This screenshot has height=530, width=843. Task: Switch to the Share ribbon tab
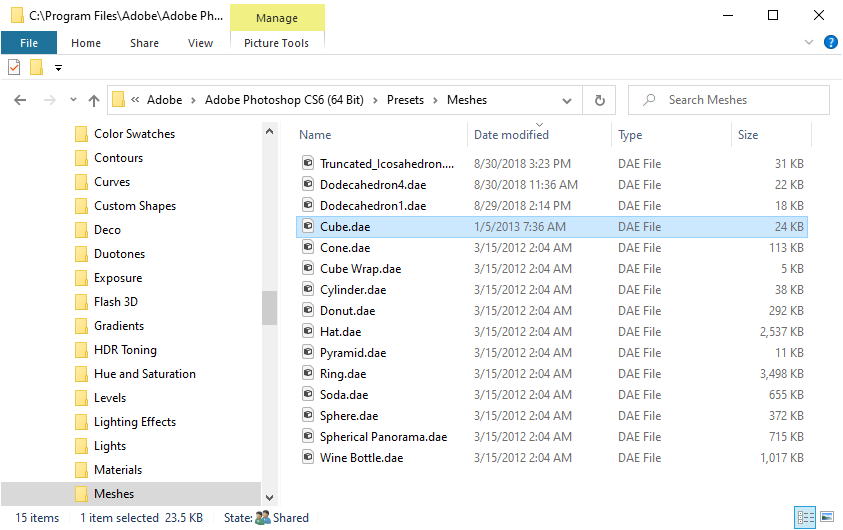tap(144, 43)
